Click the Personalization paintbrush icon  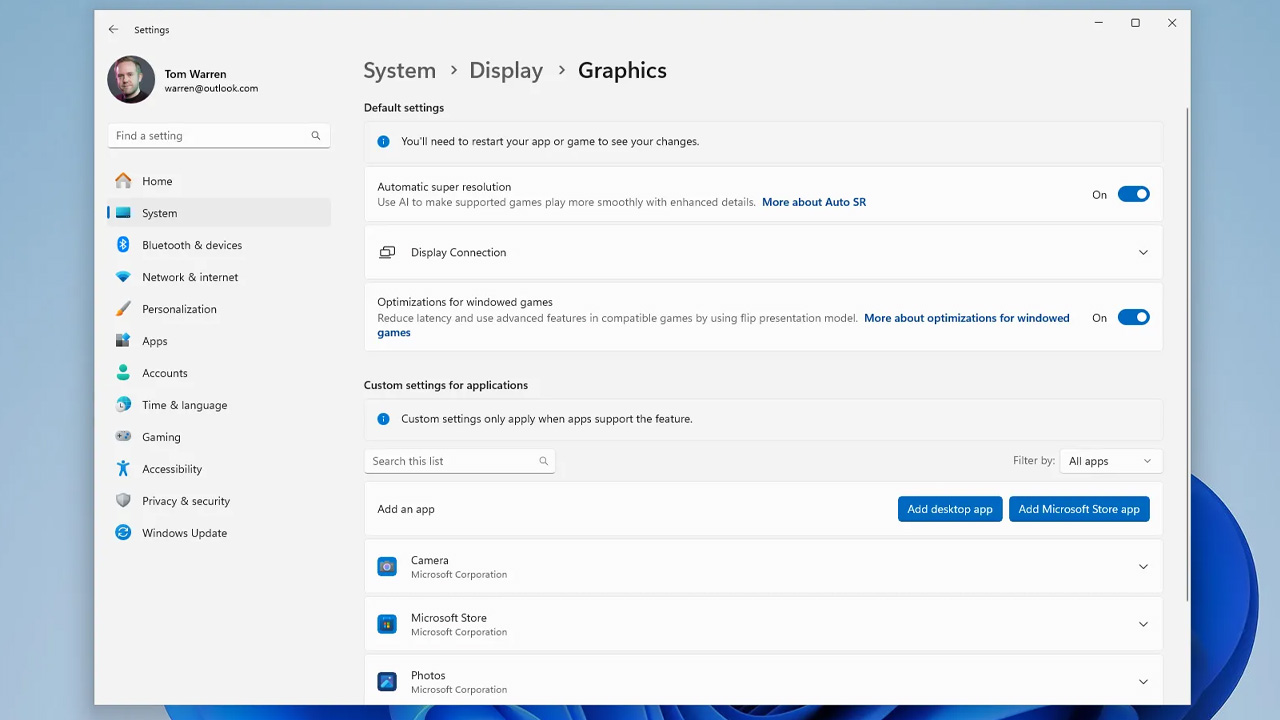coord(123,309)
